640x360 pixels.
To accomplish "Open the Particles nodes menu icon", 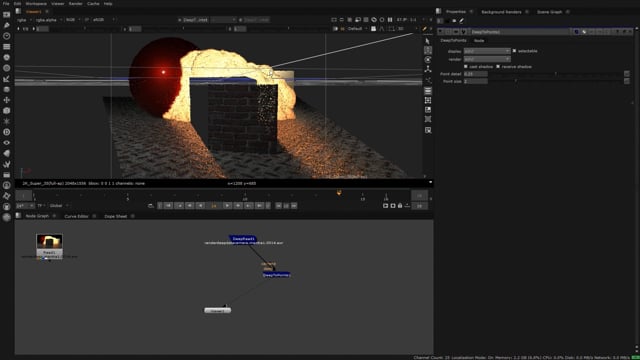I will pos(7,121).
